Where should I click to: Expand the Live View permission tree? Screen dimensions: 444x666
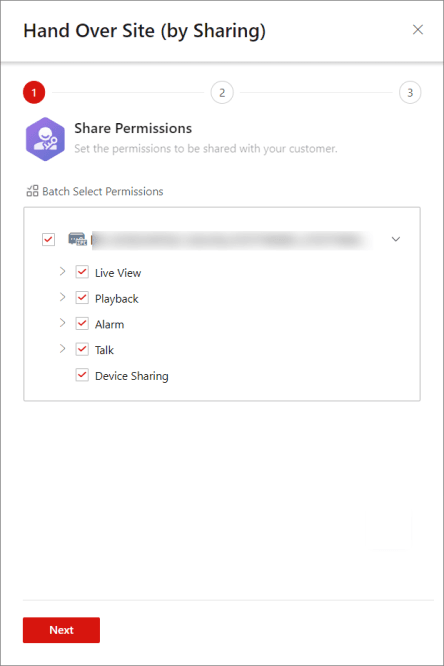click(x=62, y=271)
